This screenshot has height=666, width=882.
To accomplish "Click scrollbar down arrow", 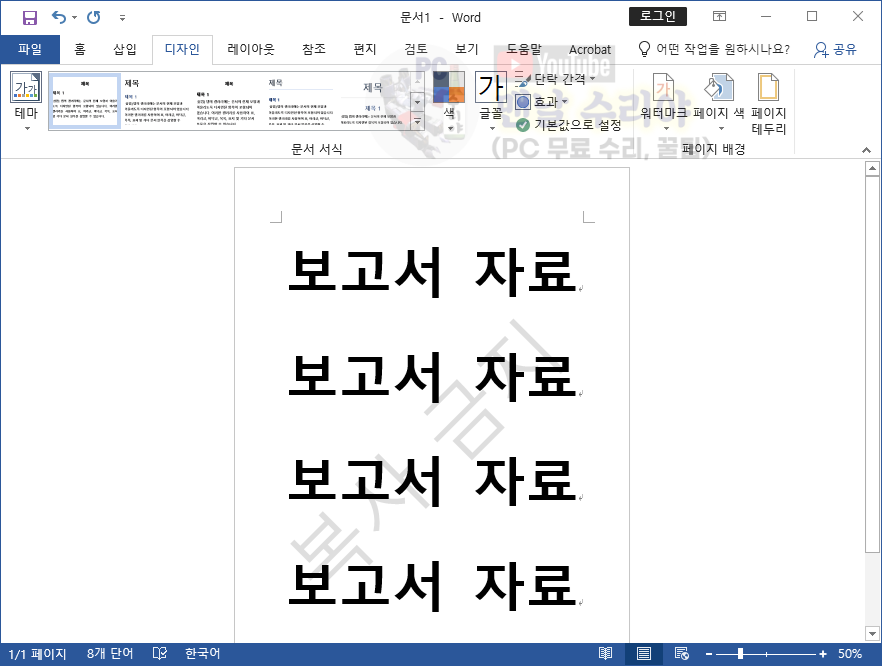I will [x=872, y=633].
